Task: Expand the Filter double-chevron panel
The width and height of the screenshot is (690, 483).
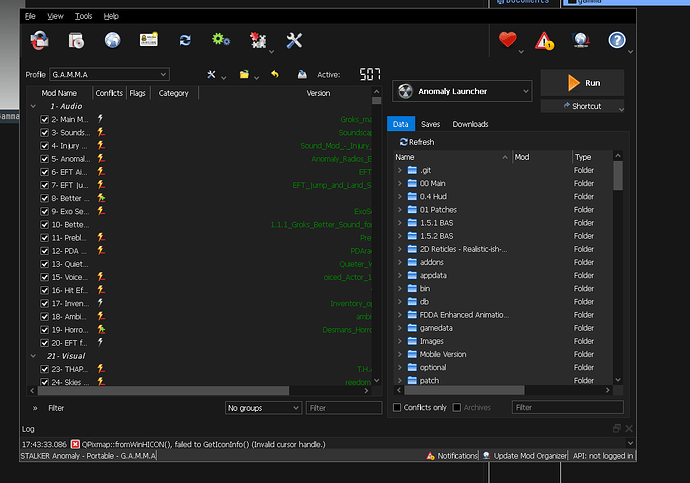Action: coord(35,408)
